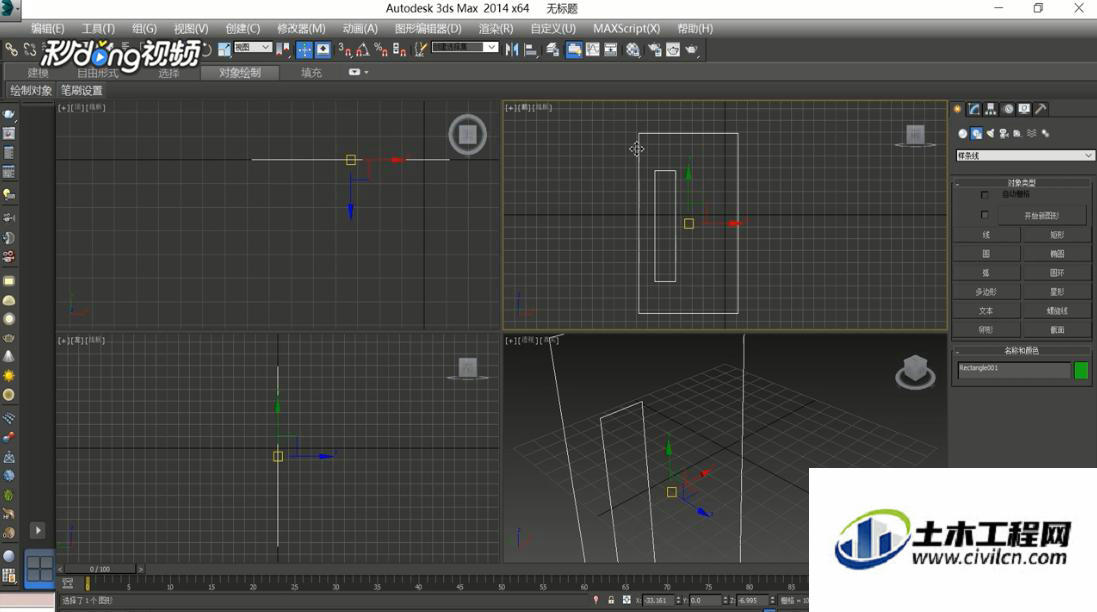Click the Rectangle001 object name field
Viewport: 1097px width, 612px height.
[x=1013, y=370]
